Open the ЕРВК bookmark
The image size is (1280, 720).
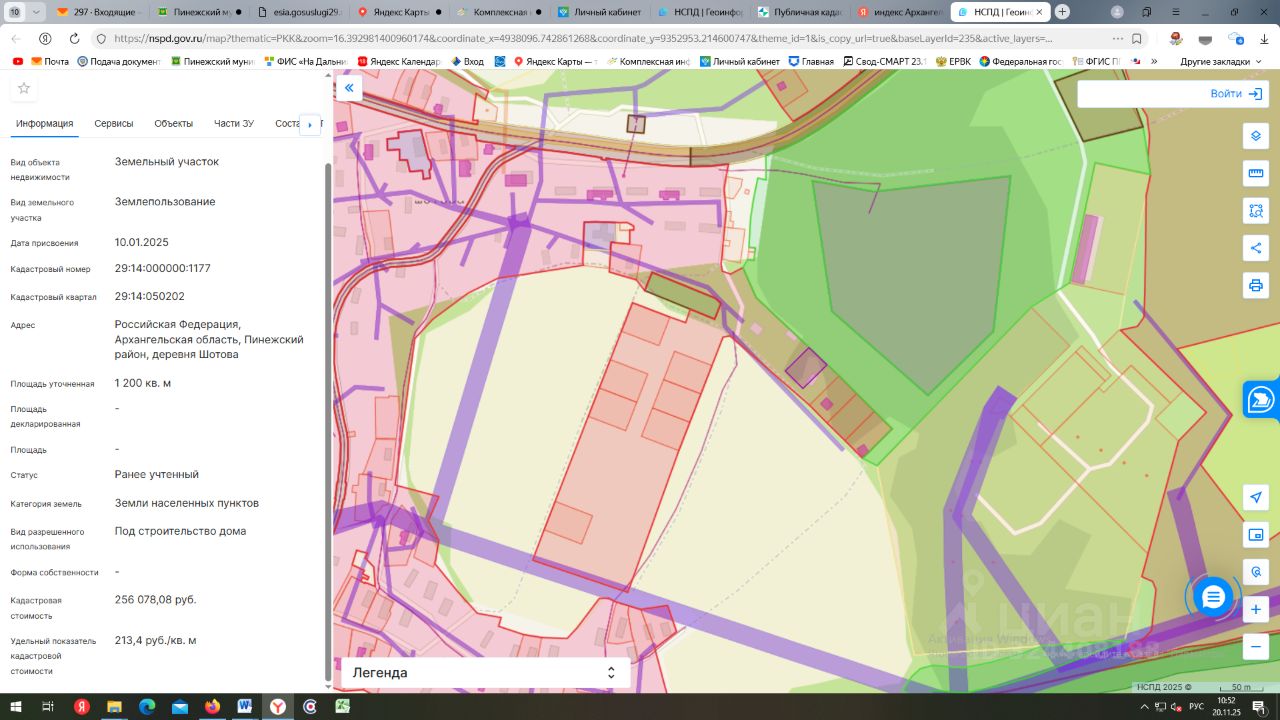click(953, 61)
